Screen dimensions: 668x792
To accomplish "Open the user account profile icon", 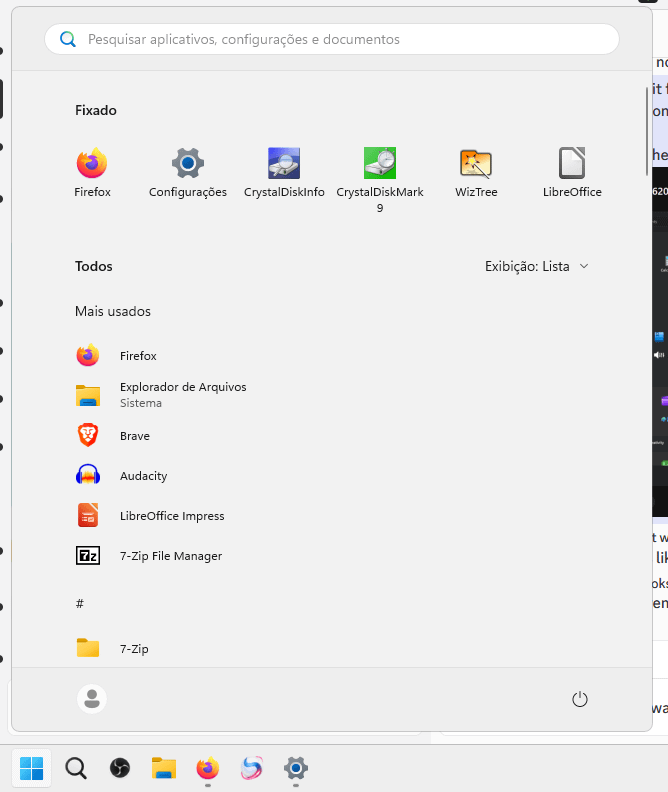I will point(92,699).
